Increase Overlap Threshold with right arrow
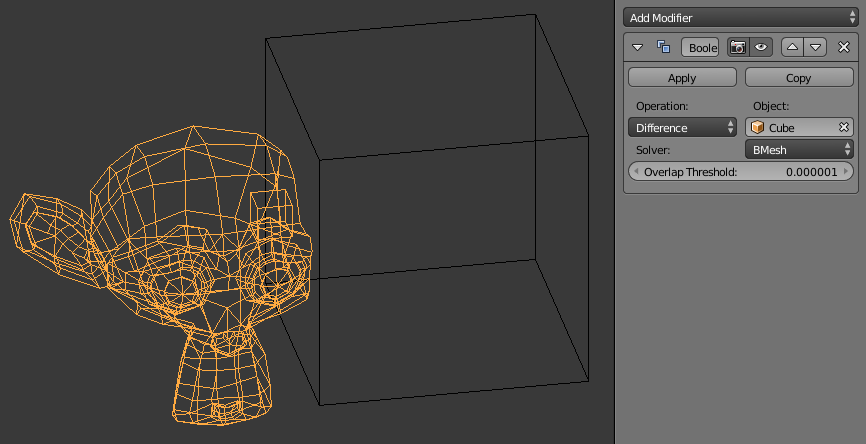866x444 pixels. (x=846, y=172)
